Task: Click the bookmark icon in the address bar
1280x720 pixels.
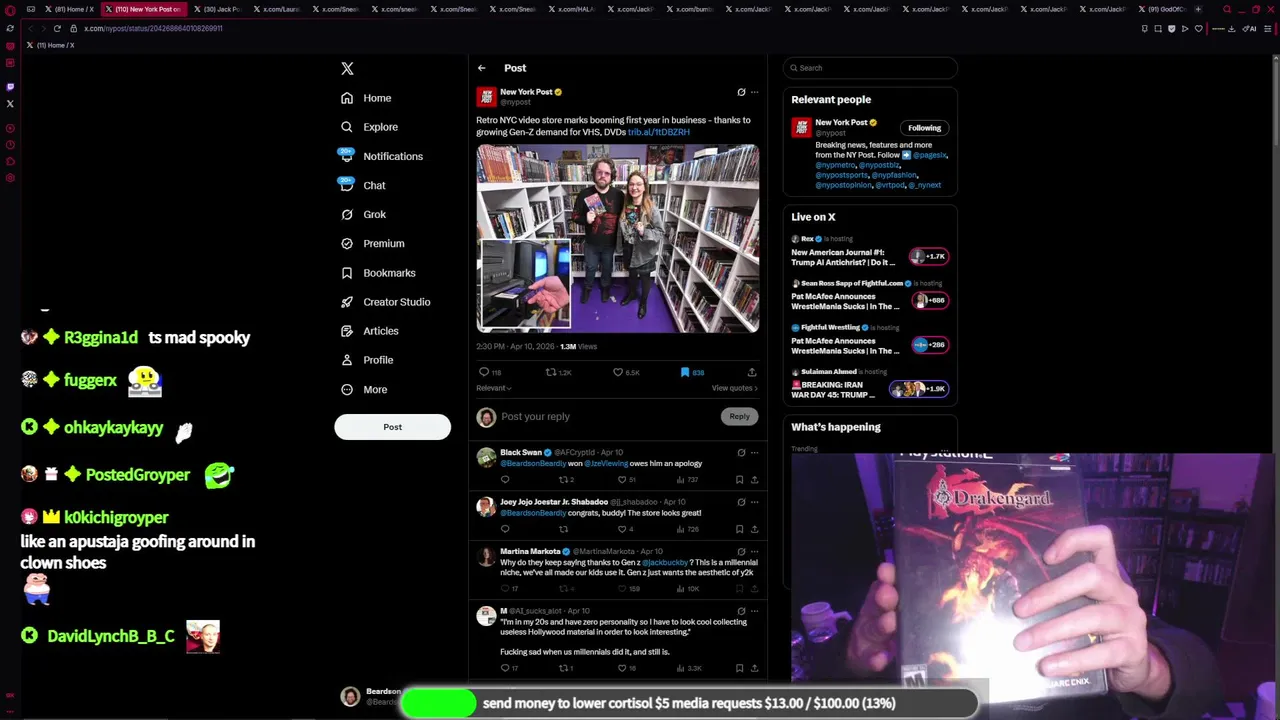Action: coord(1144,28)
